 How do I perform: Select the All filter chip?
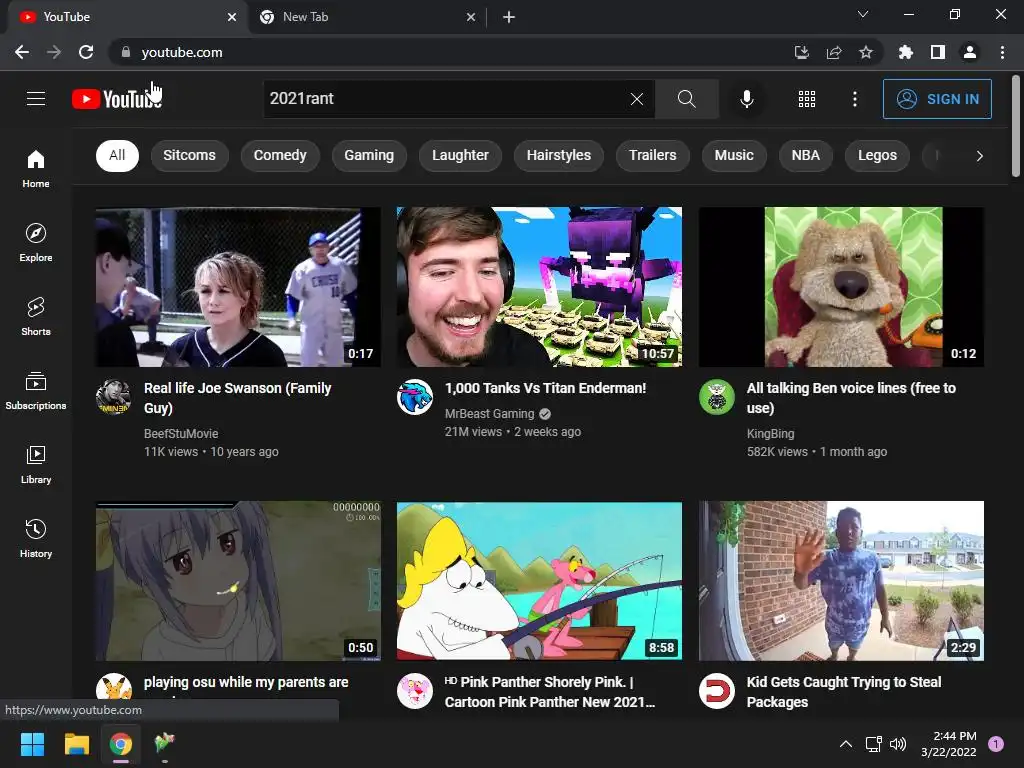(x=118, y=155)
